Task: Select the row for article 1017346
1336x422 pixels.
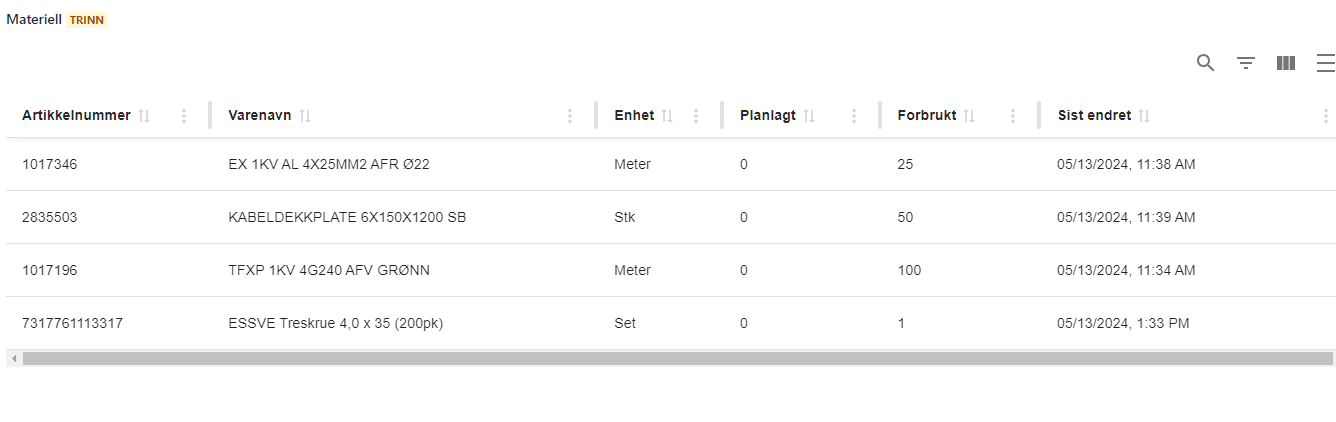Action: coord(50,164)
